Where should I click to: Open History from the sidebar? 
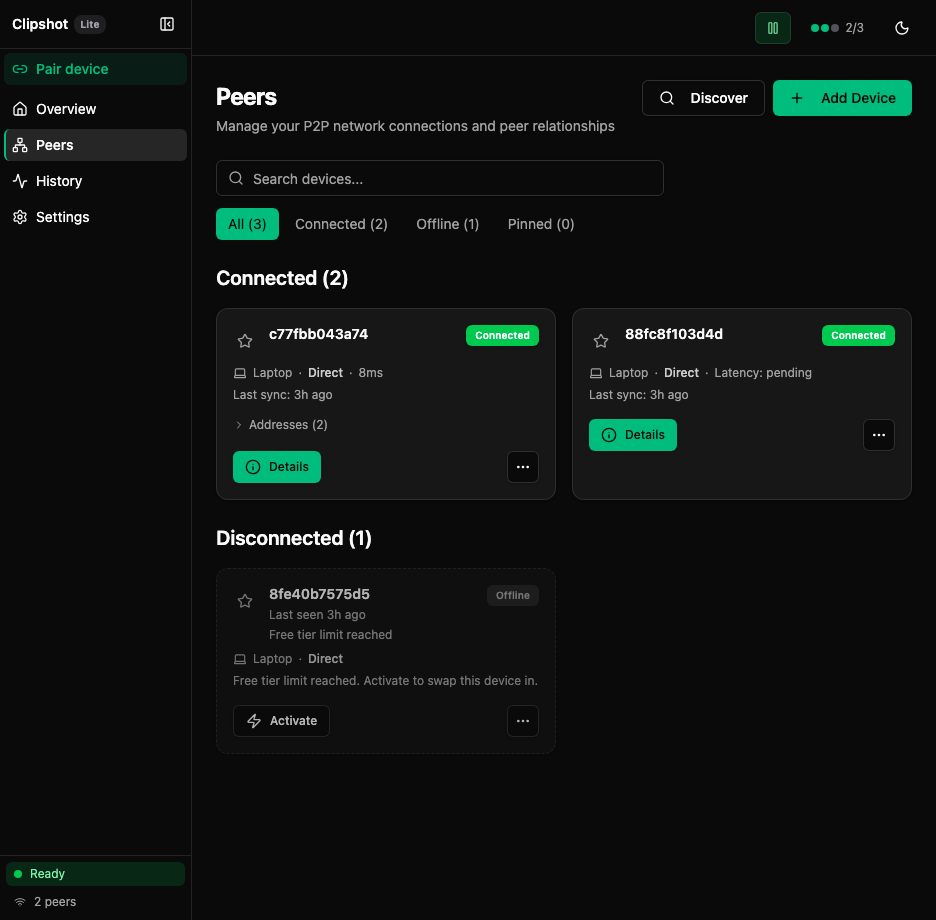61,181
